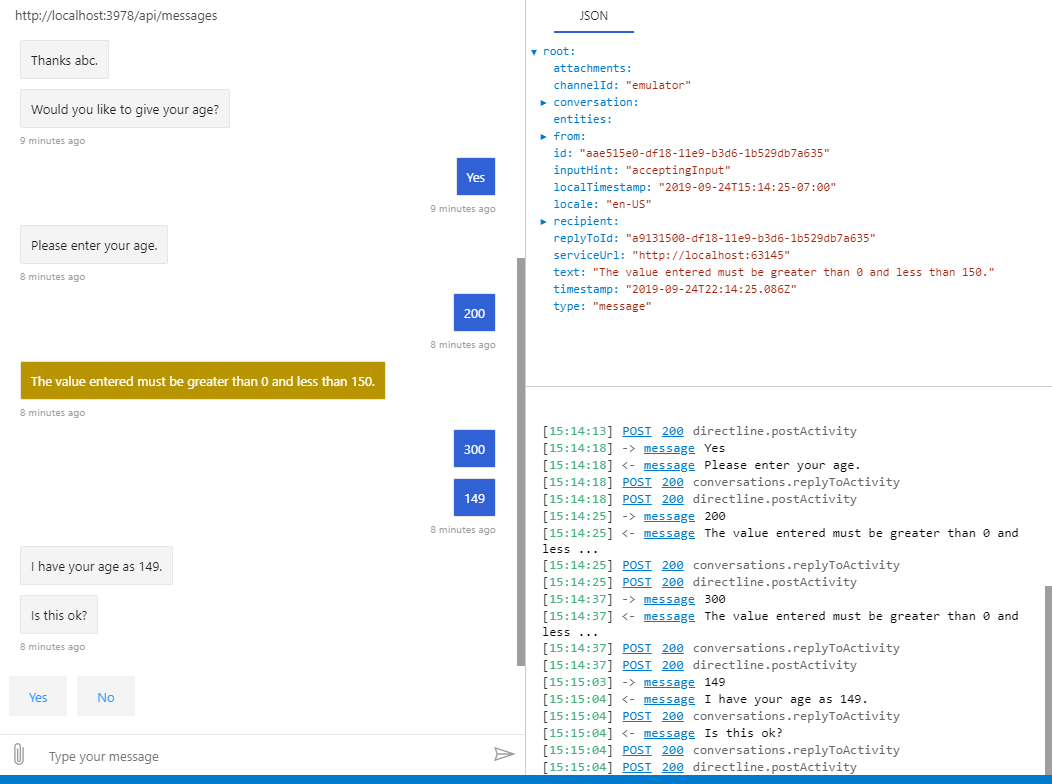Click the inputHint value "acceptingInput"
The width and height of the screenshot is (1052, 784).
tap(678, 170)
